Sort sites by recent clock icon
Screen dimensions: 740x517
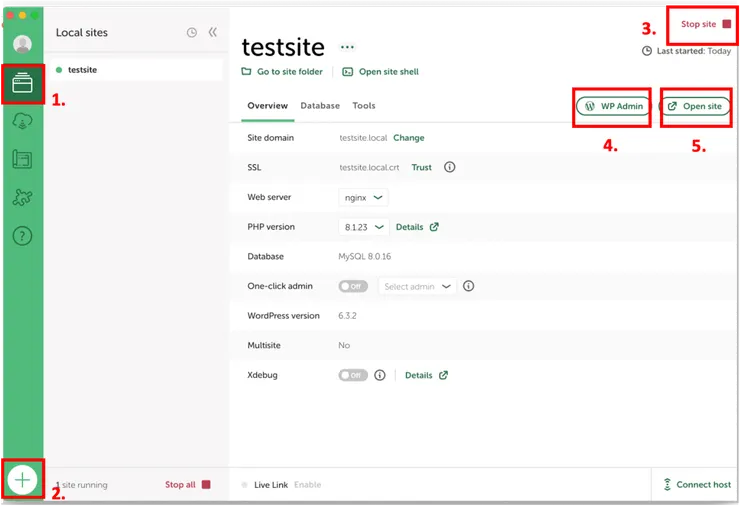[x=192, y=32]
